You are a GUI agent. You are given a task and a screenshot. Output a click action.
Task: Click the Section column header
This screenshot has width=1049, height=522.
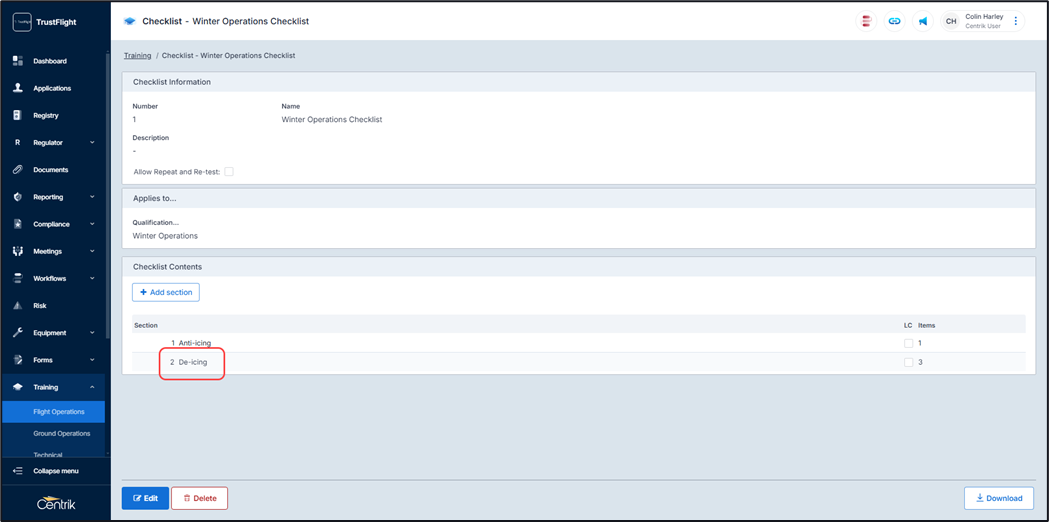pos(146,325)
